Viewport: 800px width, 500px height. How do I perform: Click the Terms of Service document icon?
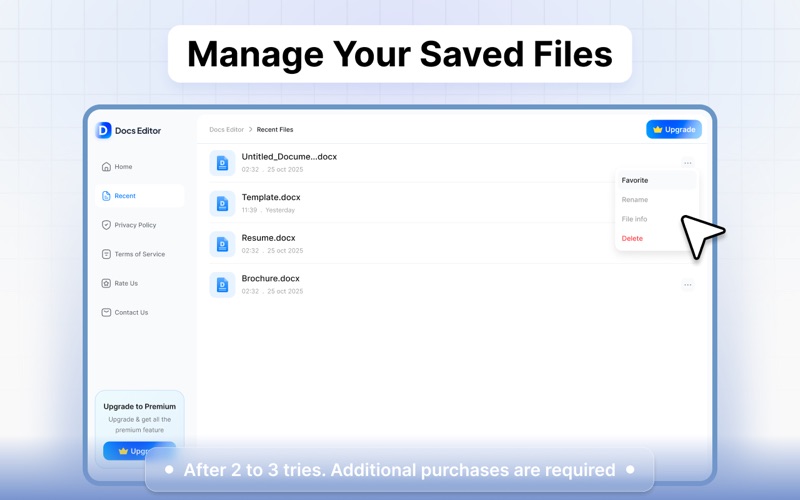pyautogui.click(x=106, y=254)
